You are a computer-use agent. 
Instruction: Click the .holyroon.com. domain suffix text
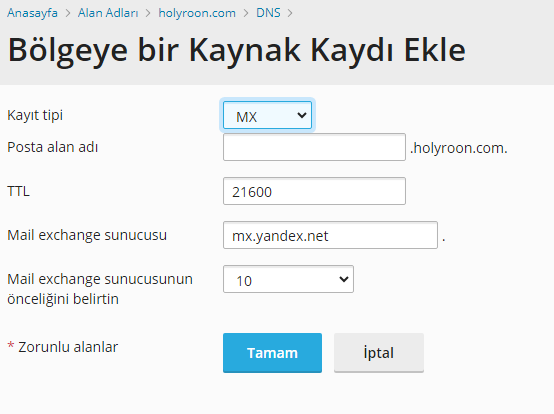(459, 148)
